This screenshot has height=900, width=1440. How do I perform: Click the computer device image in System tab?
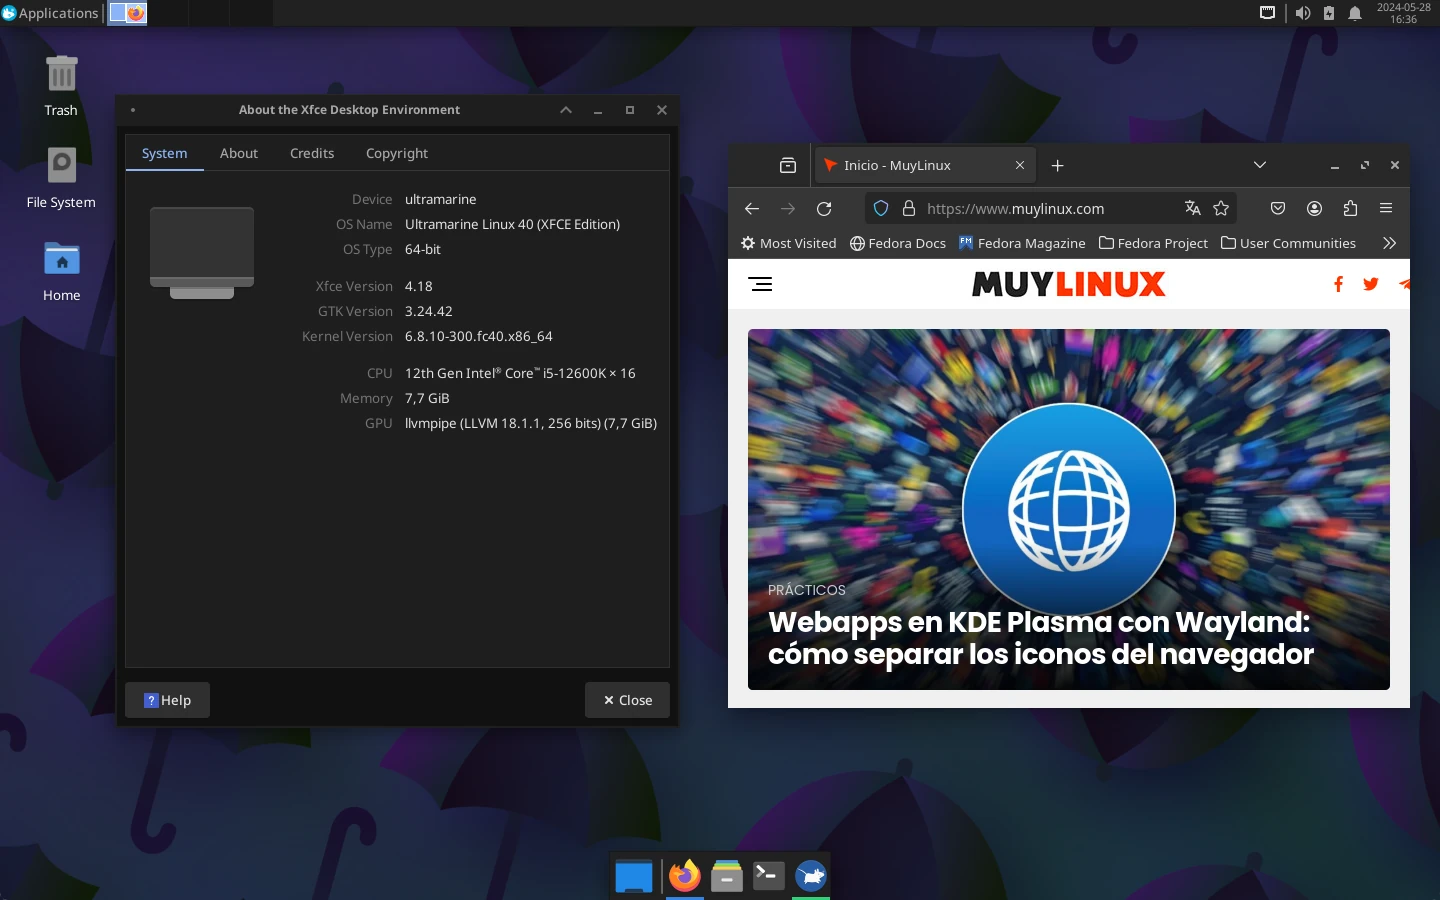coord(202,252)
